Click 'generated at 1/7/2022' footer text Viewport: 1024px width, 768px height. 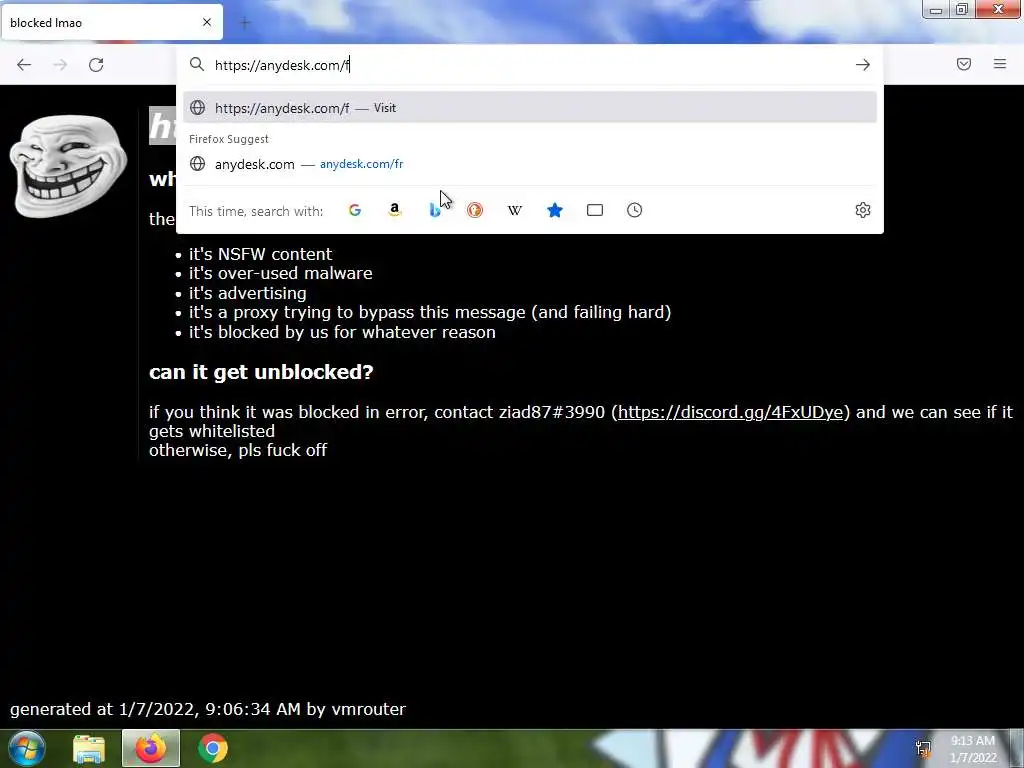point(208,709)
